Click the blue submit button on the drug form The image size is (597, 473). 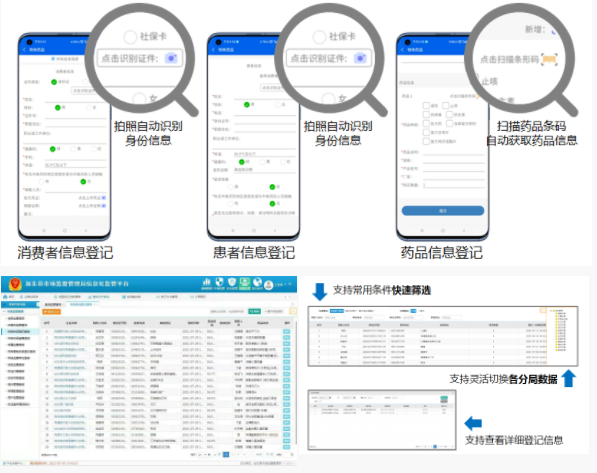[x=443, y=211]
